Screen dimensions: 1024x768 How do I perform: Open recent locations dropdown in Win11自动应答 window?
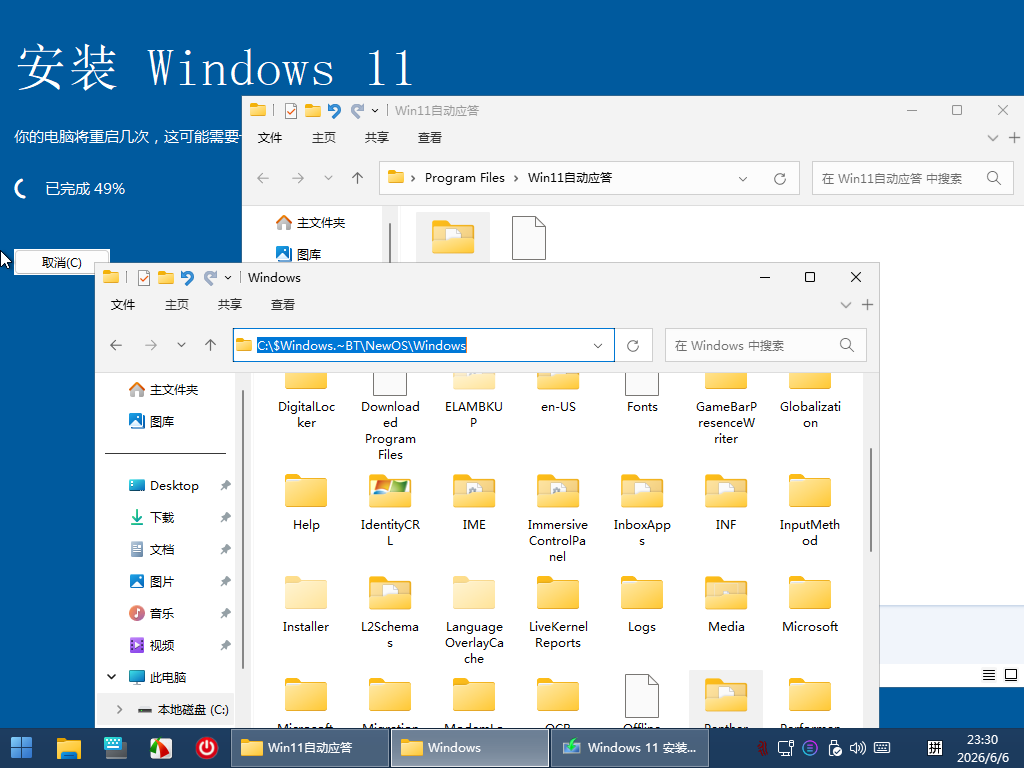(328, 178)
